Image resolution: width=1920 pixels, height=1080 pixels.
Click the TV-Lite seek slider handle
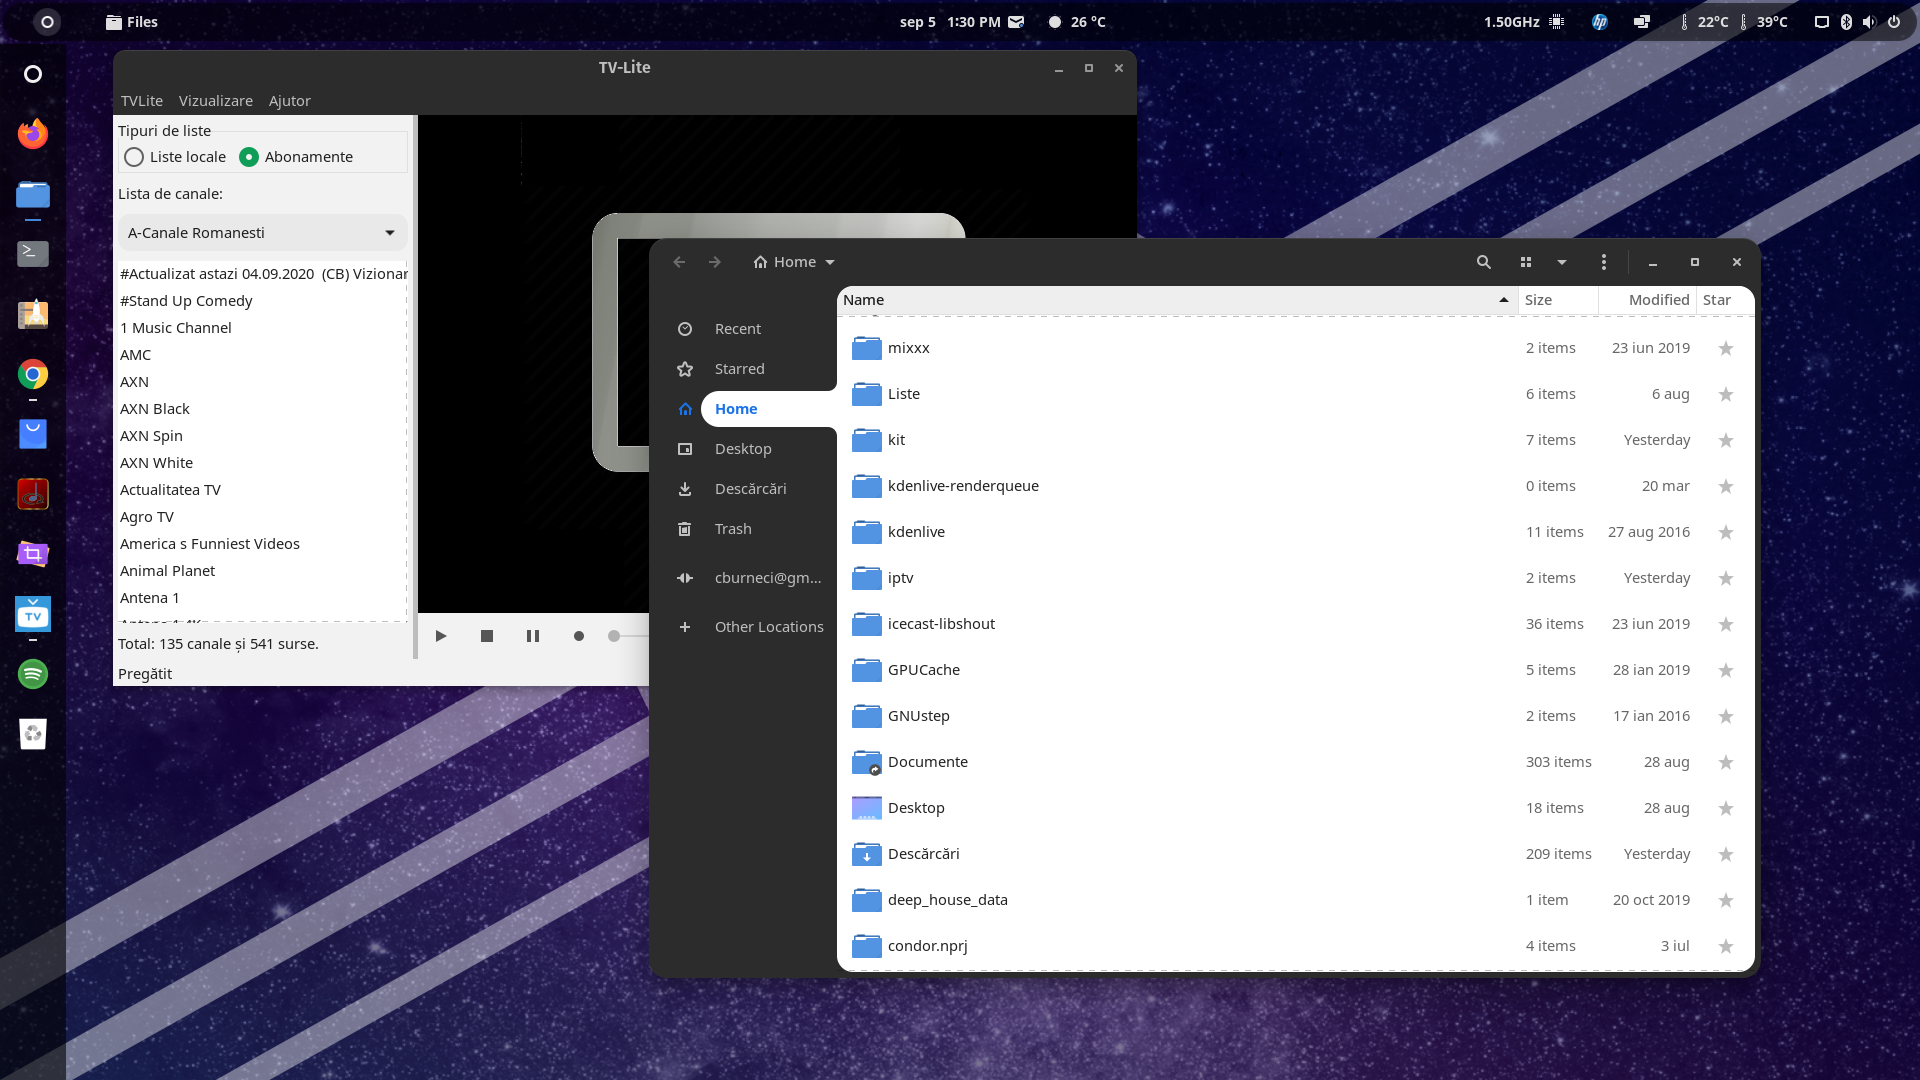(614, 636)
